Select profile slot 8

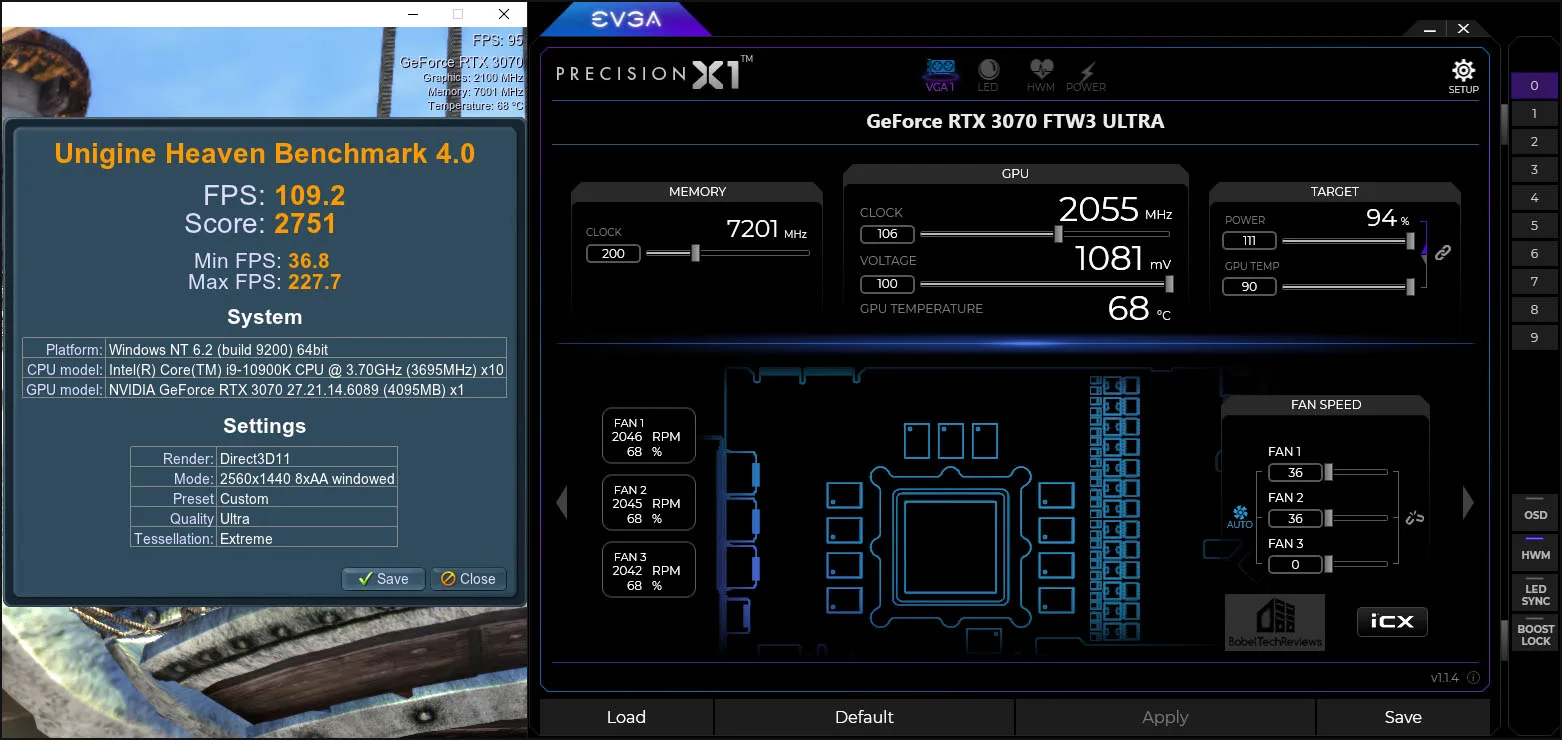[x=1534, y=310]
